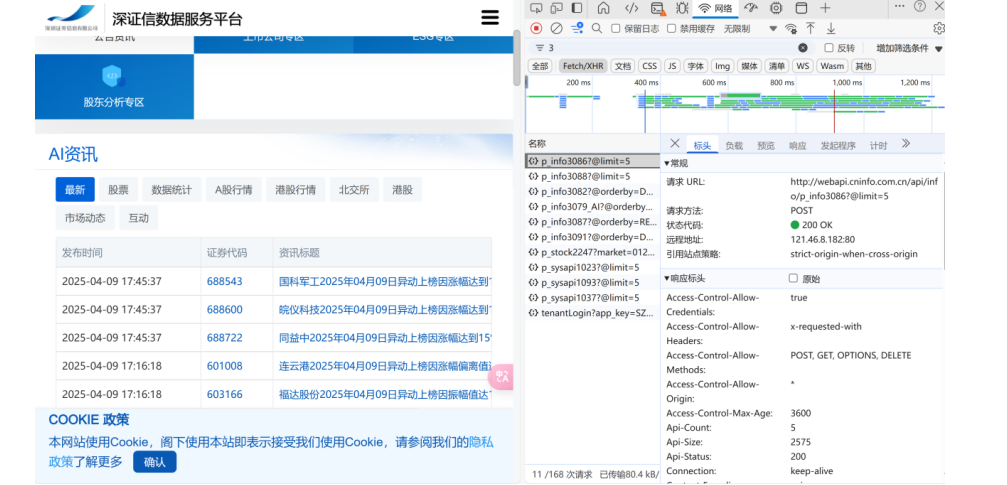This screenshot has width=1007, height=485.
Task: Collapse the 常规 section
Action: [x=676, y=163]
